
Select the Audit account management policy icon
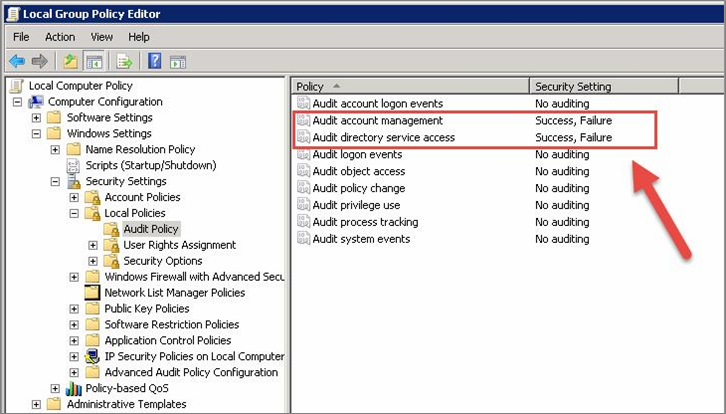pos(303,121)
